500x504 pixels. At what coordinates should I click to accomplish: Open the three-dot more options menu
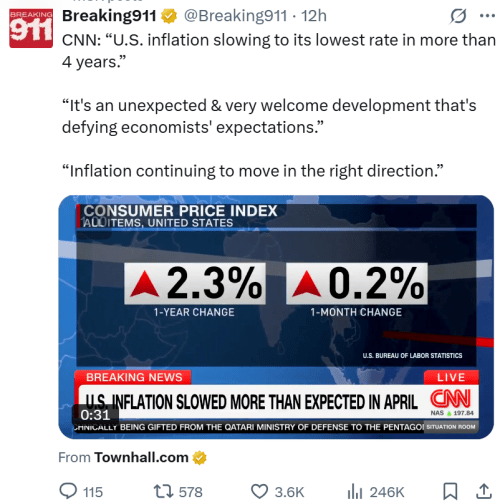pos(487,16)
